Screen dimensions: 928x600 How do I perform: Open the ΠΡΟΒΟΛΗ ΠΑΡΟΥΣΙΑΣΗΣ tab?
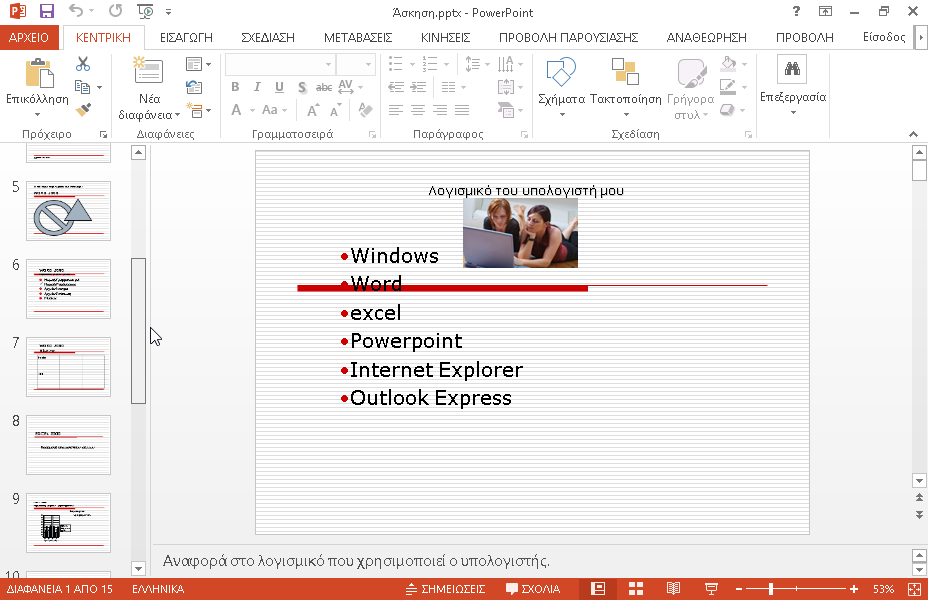(x=569, y=37)
